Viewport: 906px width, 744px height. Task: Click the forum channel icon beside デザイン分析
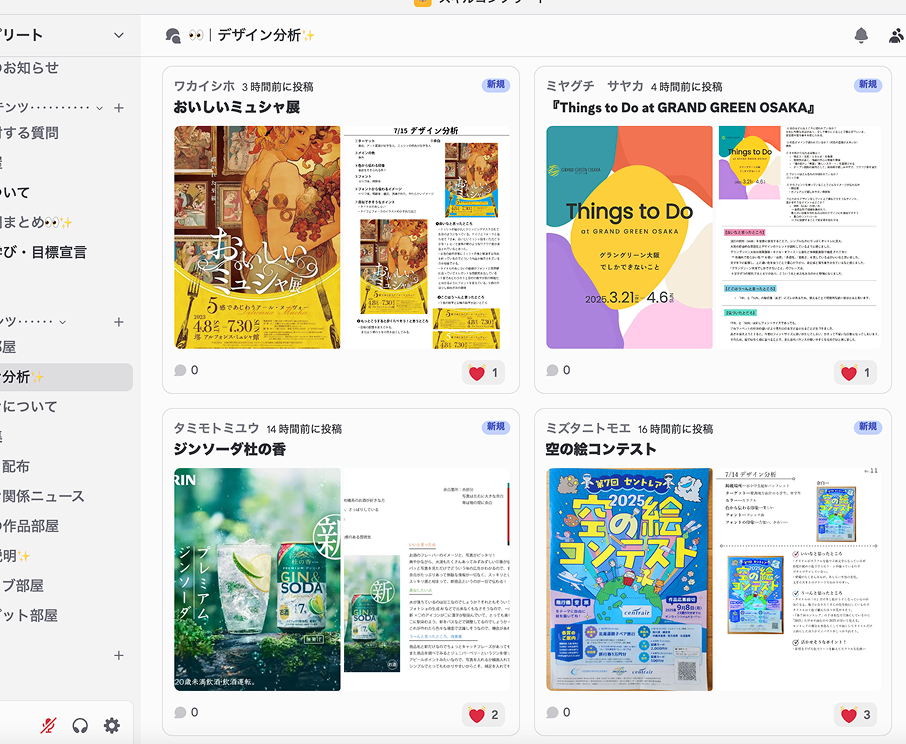[173, 36]
